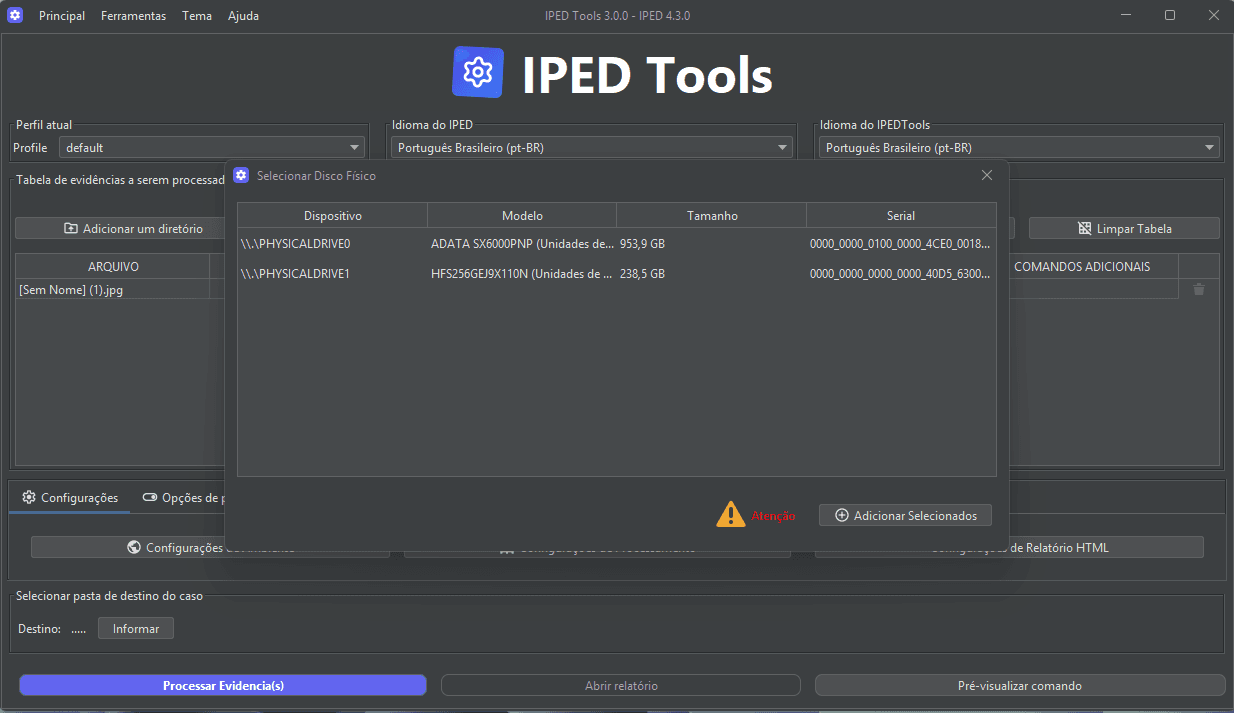Click the trash icon in the [Sem Nome] row
The image size is (1234, 713).
1199,289
